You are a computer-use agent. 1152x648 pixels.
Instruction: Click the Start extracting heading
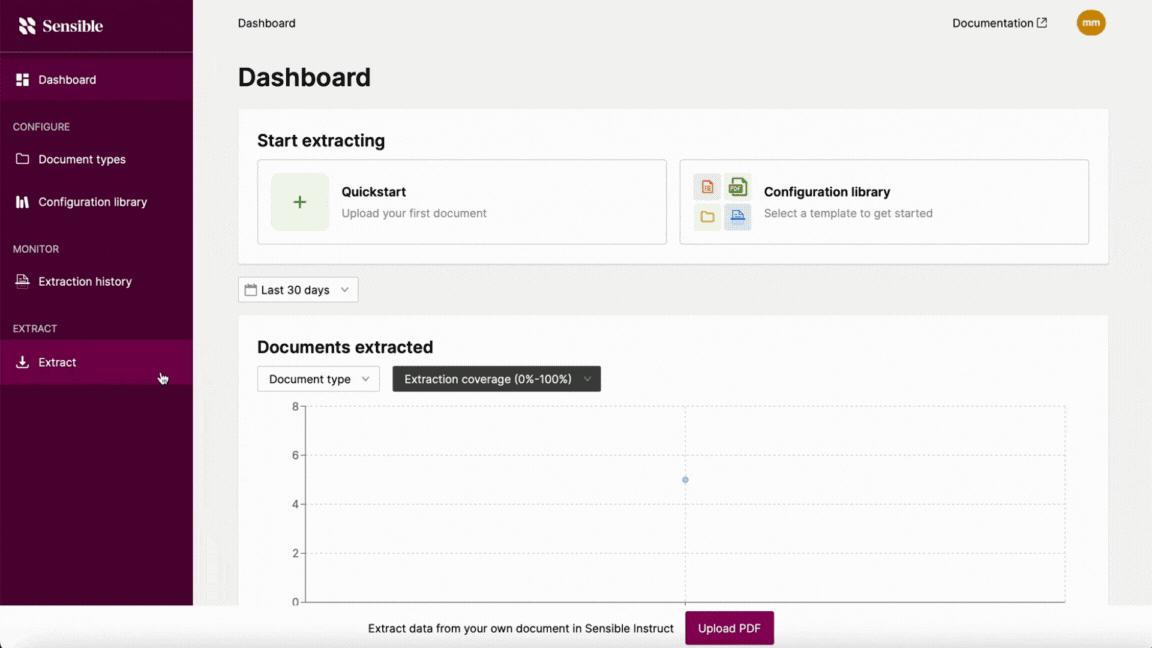[321, 140]
